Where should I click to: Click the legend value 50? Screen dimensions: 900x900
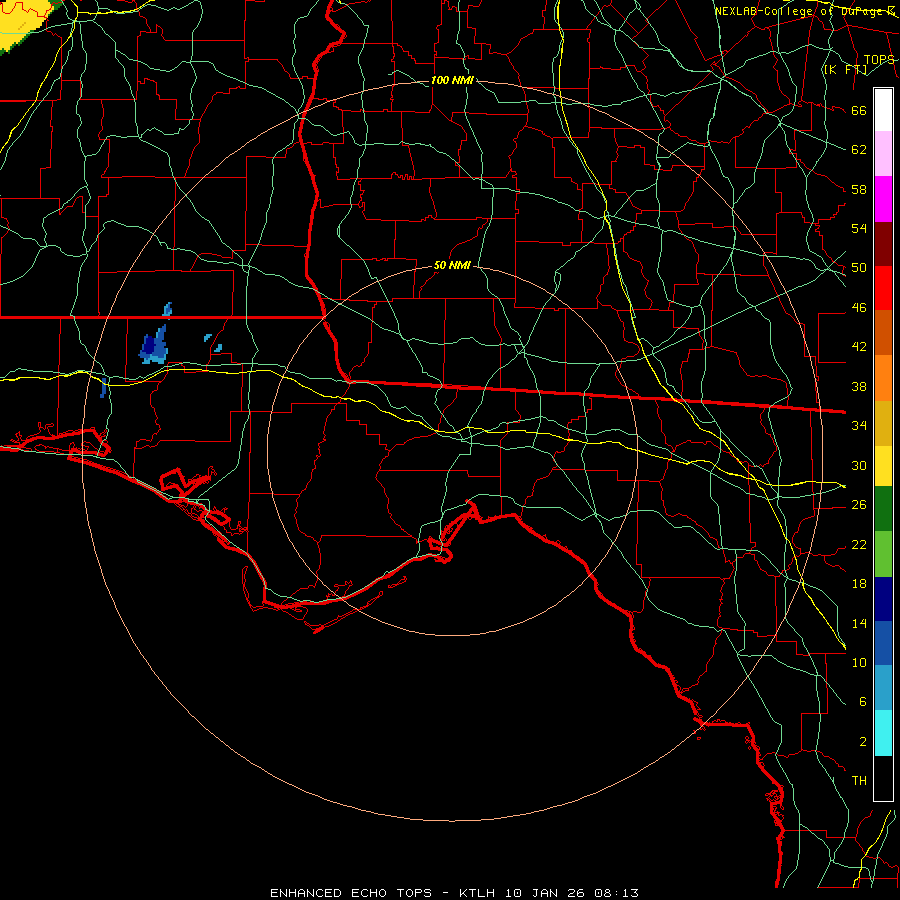pyautogui.click(x=859, y=268)
